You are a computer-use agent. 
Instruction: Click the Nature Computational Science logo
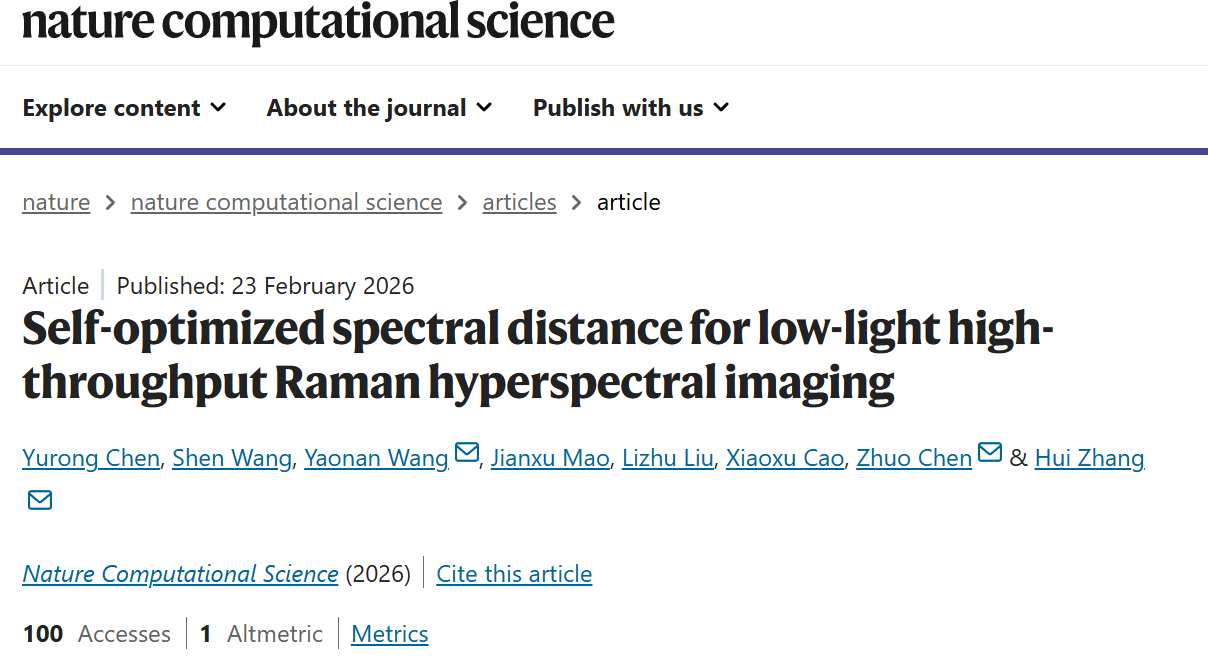[x=318, y=22]
